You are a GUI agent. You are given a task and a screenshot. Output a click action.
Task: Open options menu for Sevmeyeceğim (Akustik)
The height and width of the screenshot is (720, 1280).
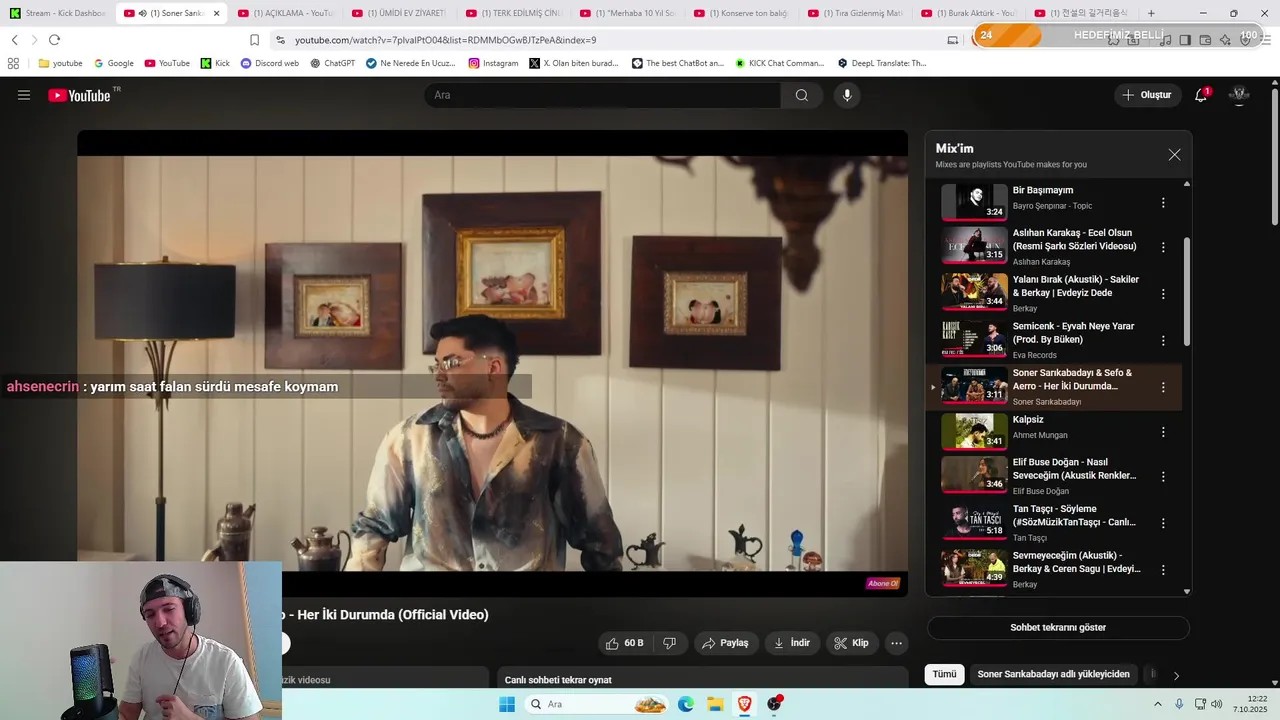click(1163, 569)
